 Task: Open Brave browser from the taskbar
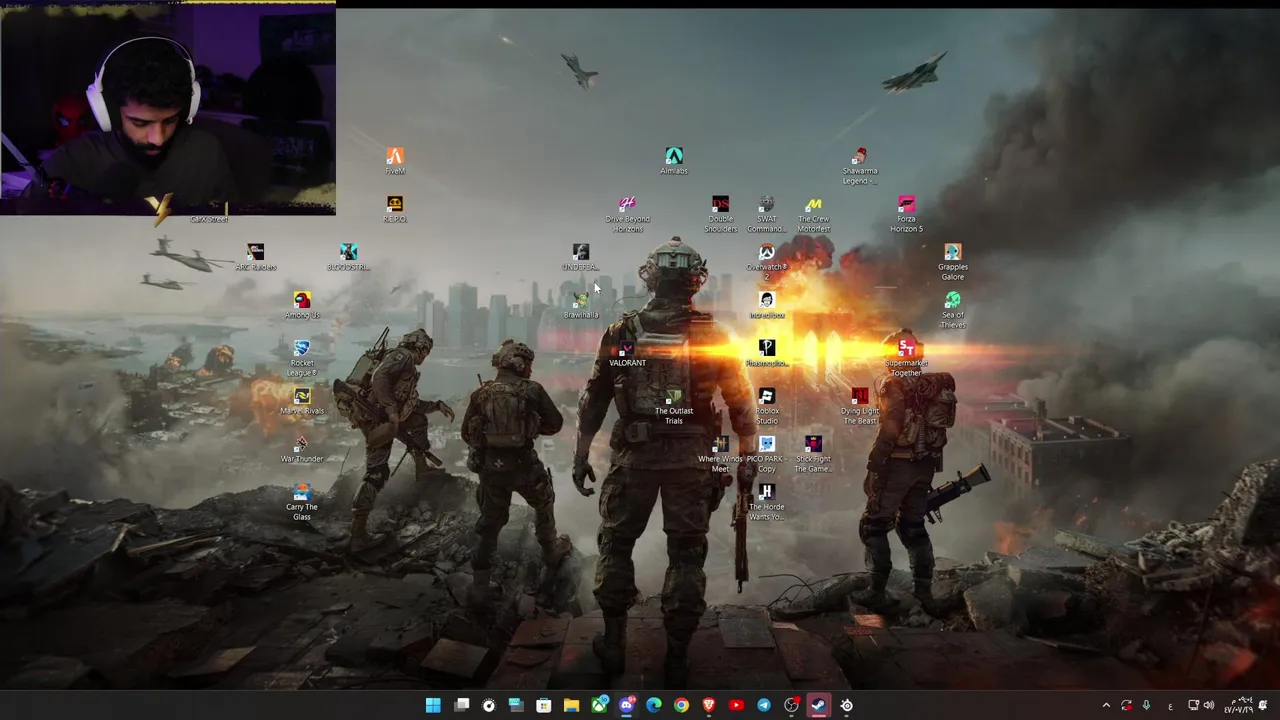pos(709,705)
